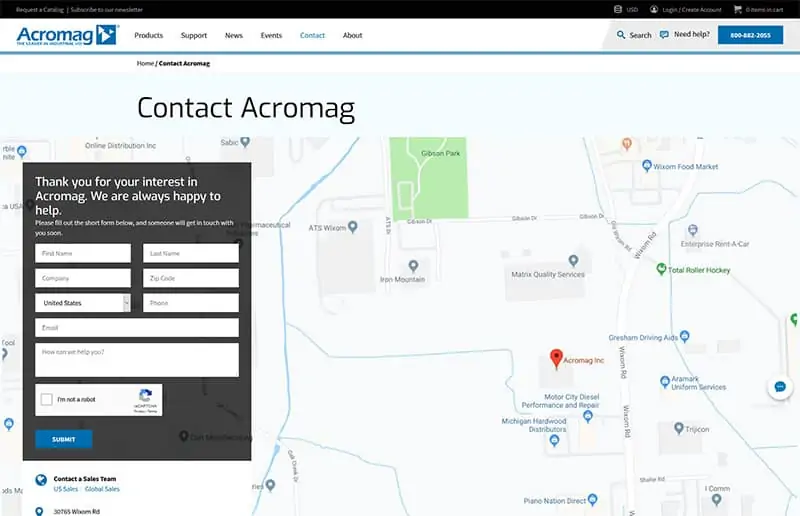
Task: Open the Products menu
Action: (x=148, y=35)
